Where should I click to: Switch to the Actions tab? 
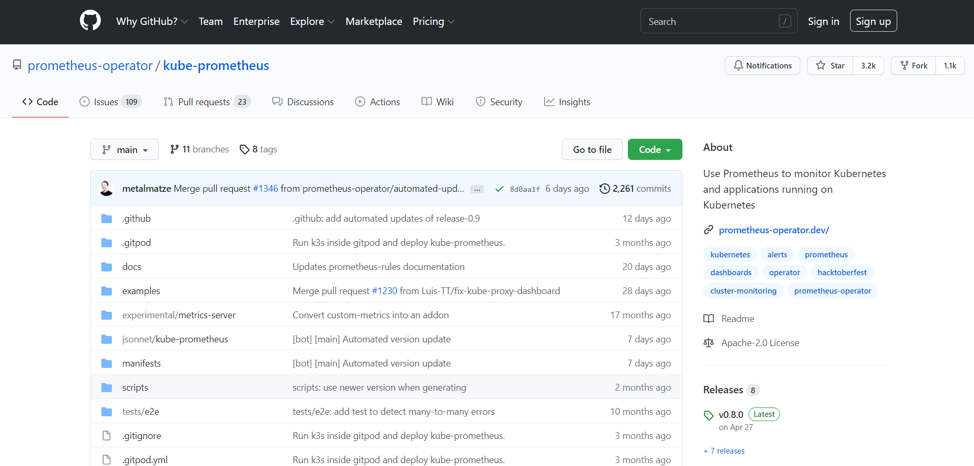[378, 102]
